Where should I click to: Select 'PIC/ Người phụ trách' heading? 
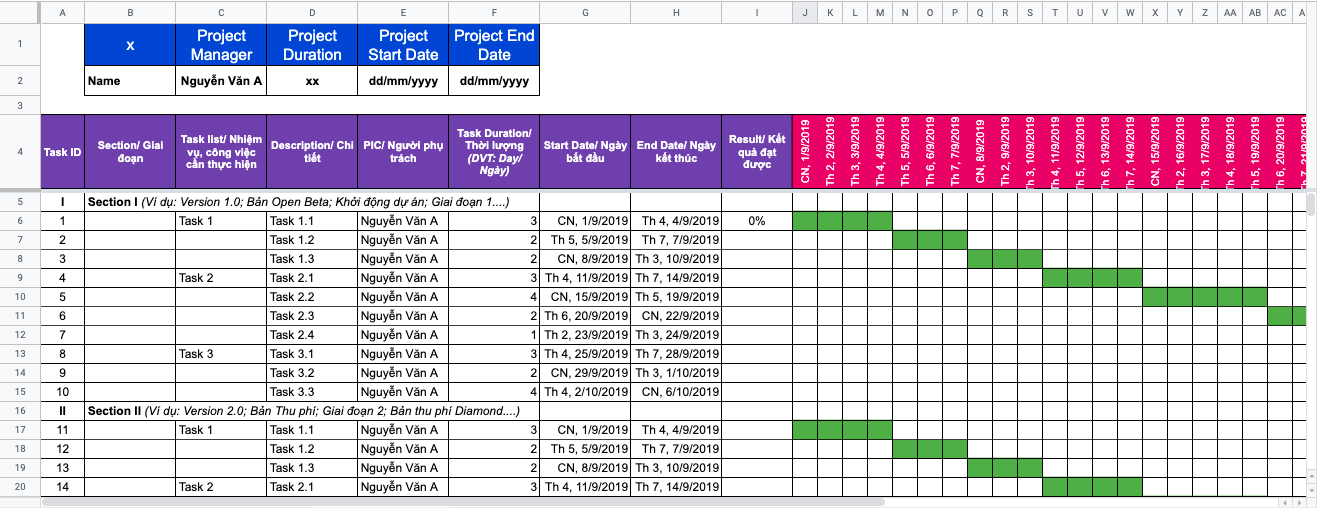click(403, 152)
